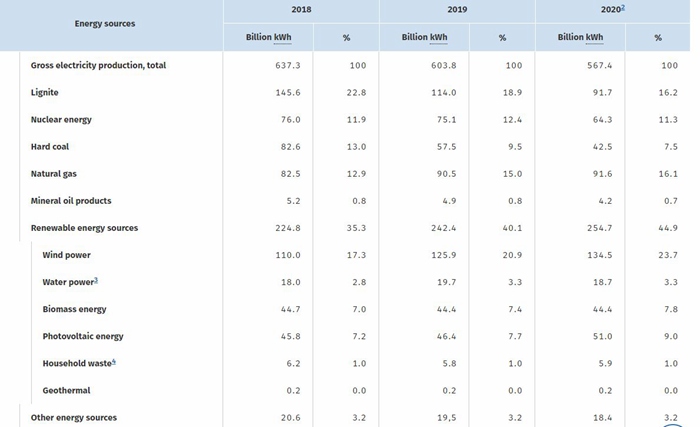
Task: Click the kWh abbreviation under the 2019 column
Action: 438,37
